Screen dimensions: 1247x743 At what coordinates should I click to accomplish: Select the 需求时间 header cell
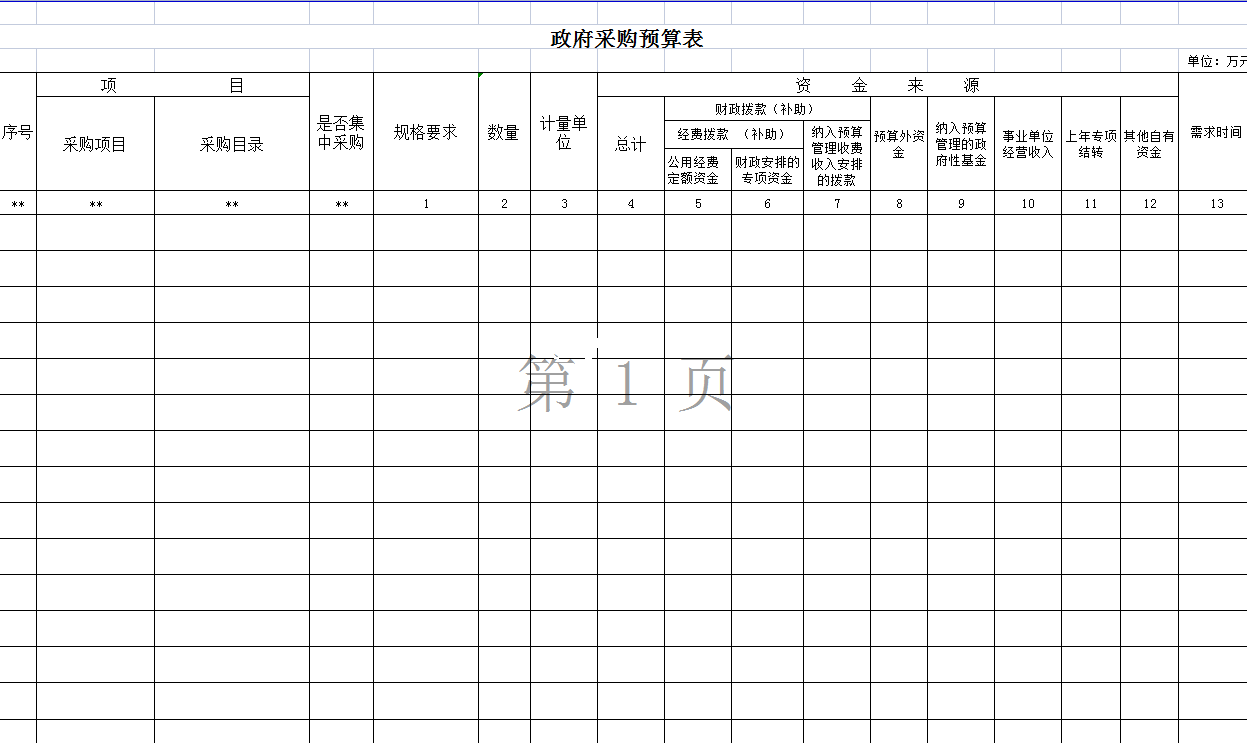[1215, 132]
